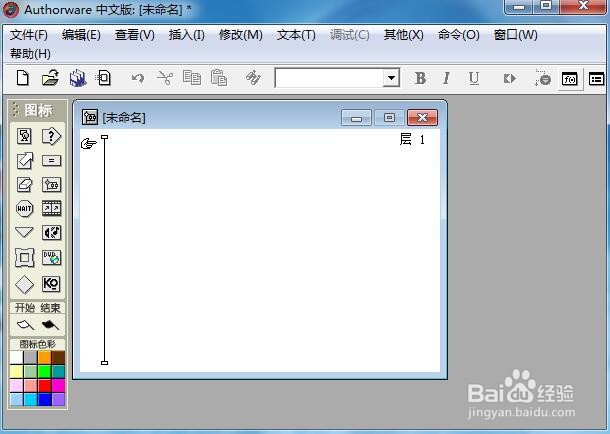Click the New file toolbar icon
Screen dimensions: 610x434
(x=23, y=78)
